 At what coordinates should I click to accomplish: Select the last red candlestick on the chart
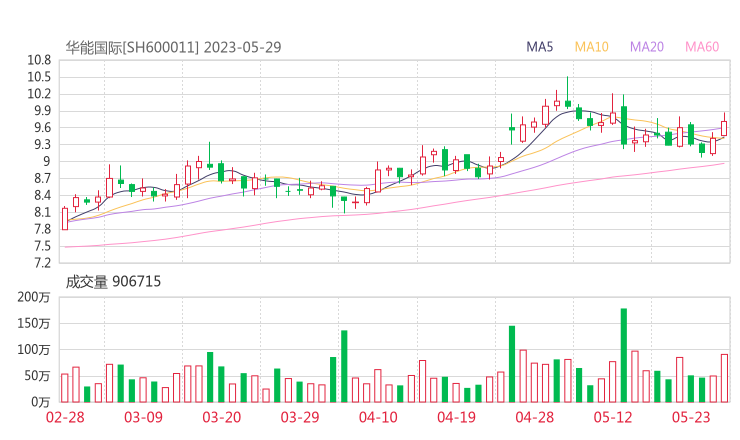pos(724,125)
